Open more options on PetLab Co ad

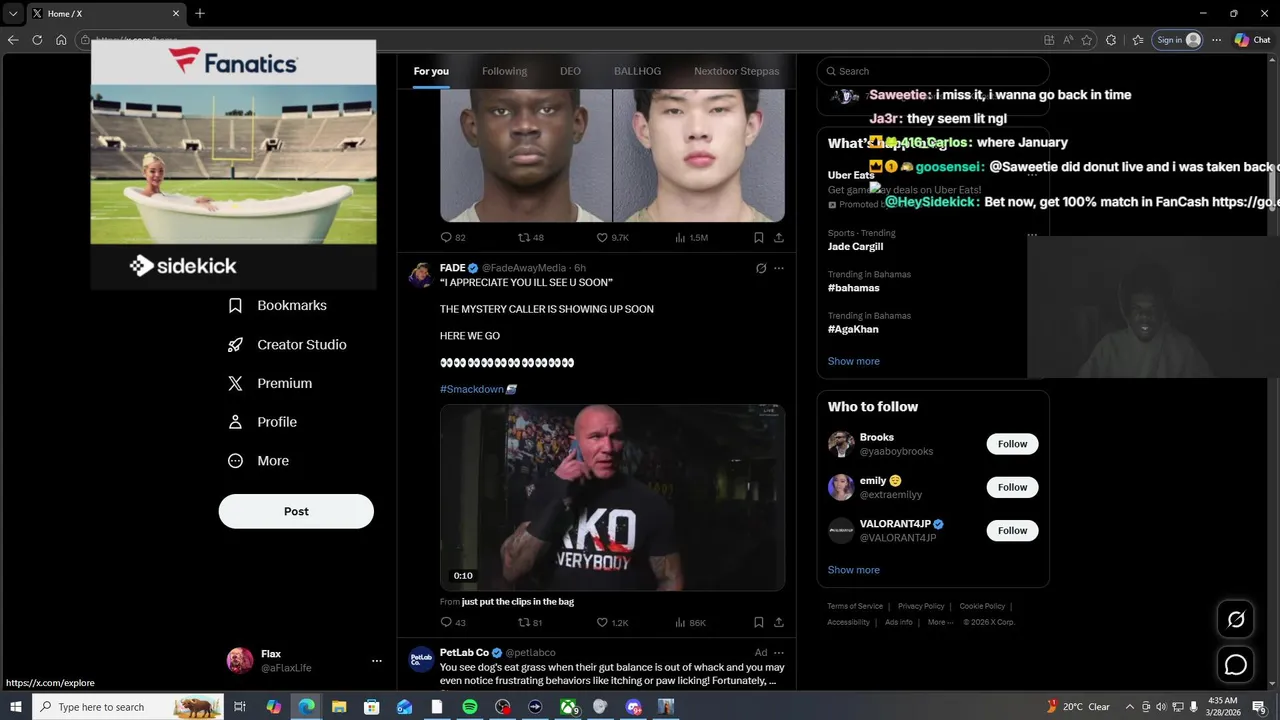[x=779, y=653]
